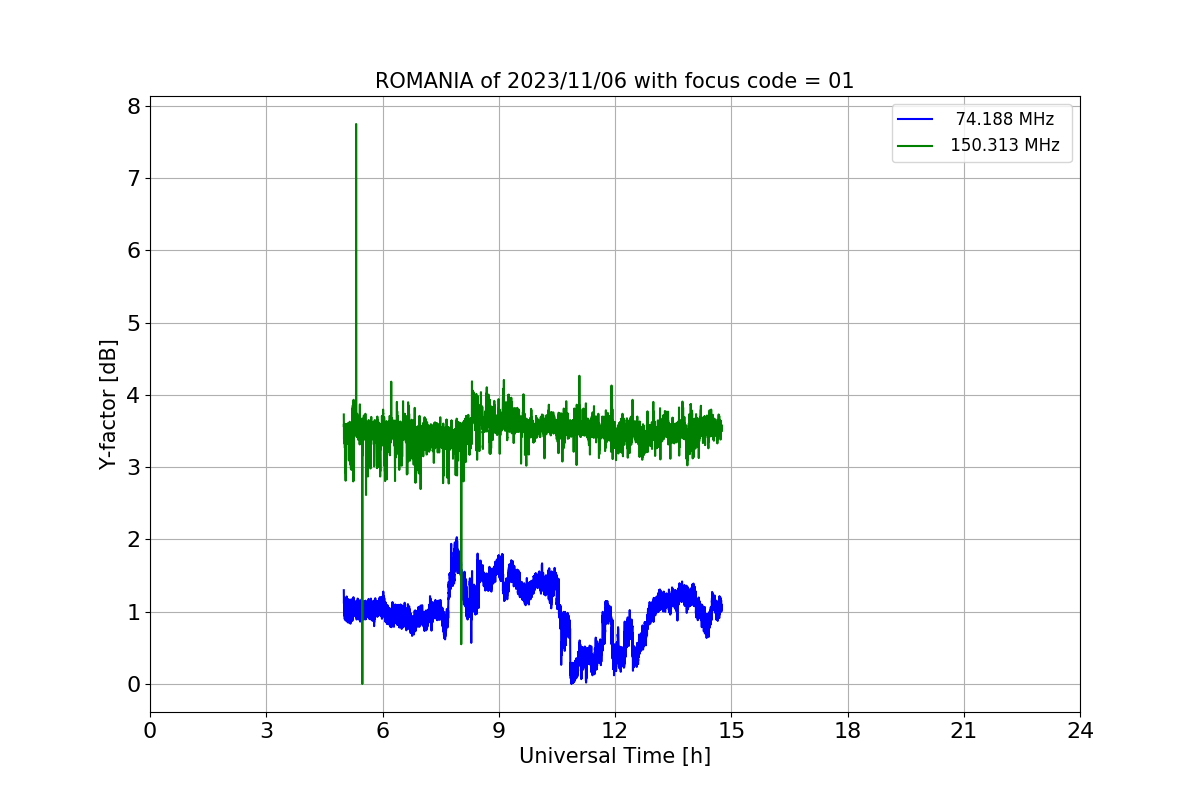Click x-axis tick label 15
Screen dimensions: 1200x800
point(731,731)
